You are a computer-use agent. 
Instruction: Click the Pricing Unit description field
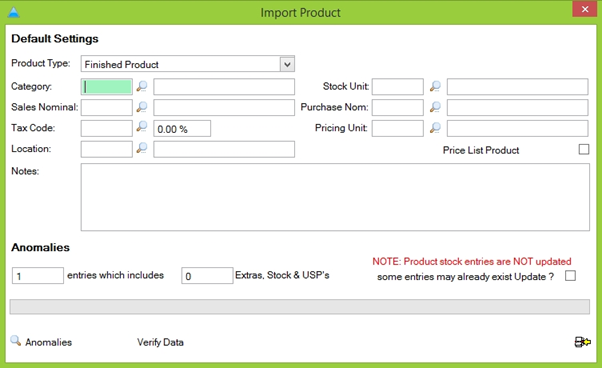(x=518, y=128)
